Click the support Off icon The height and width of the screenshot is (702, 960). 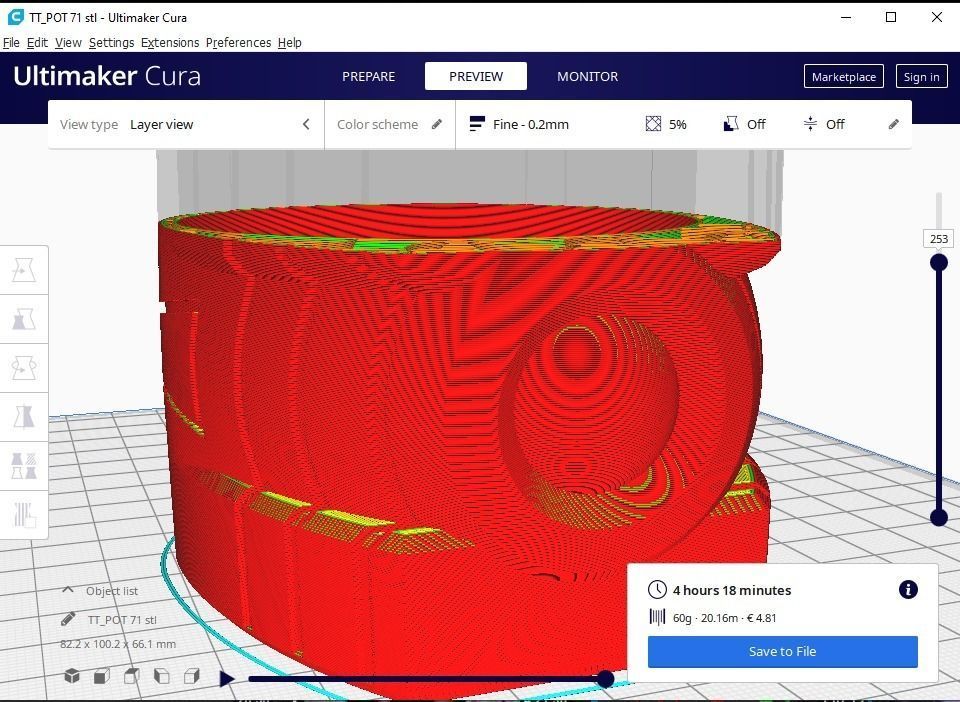[730, 124]
